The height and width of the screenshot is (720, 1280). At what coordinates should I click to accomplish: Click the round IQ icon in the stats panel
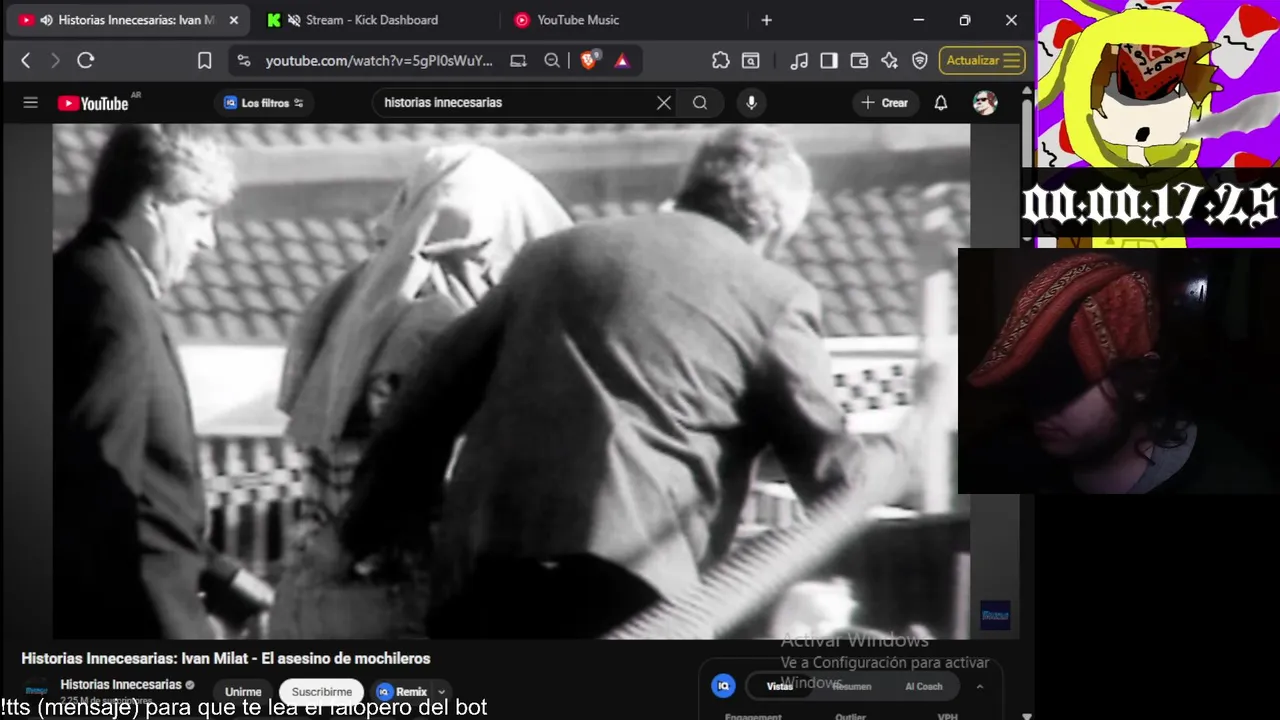pyautogui.click(x=723, y=686)
